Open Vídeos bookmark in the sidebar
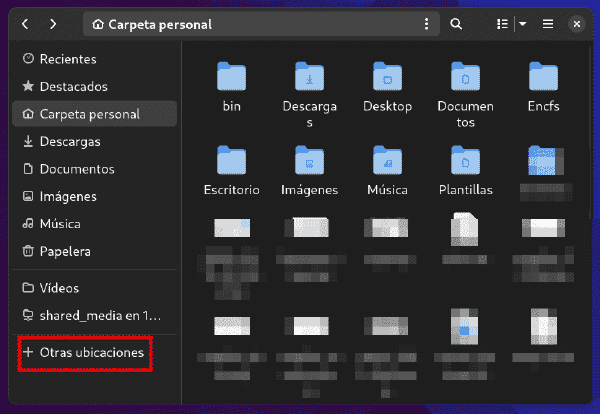 [x=95, y=288]
